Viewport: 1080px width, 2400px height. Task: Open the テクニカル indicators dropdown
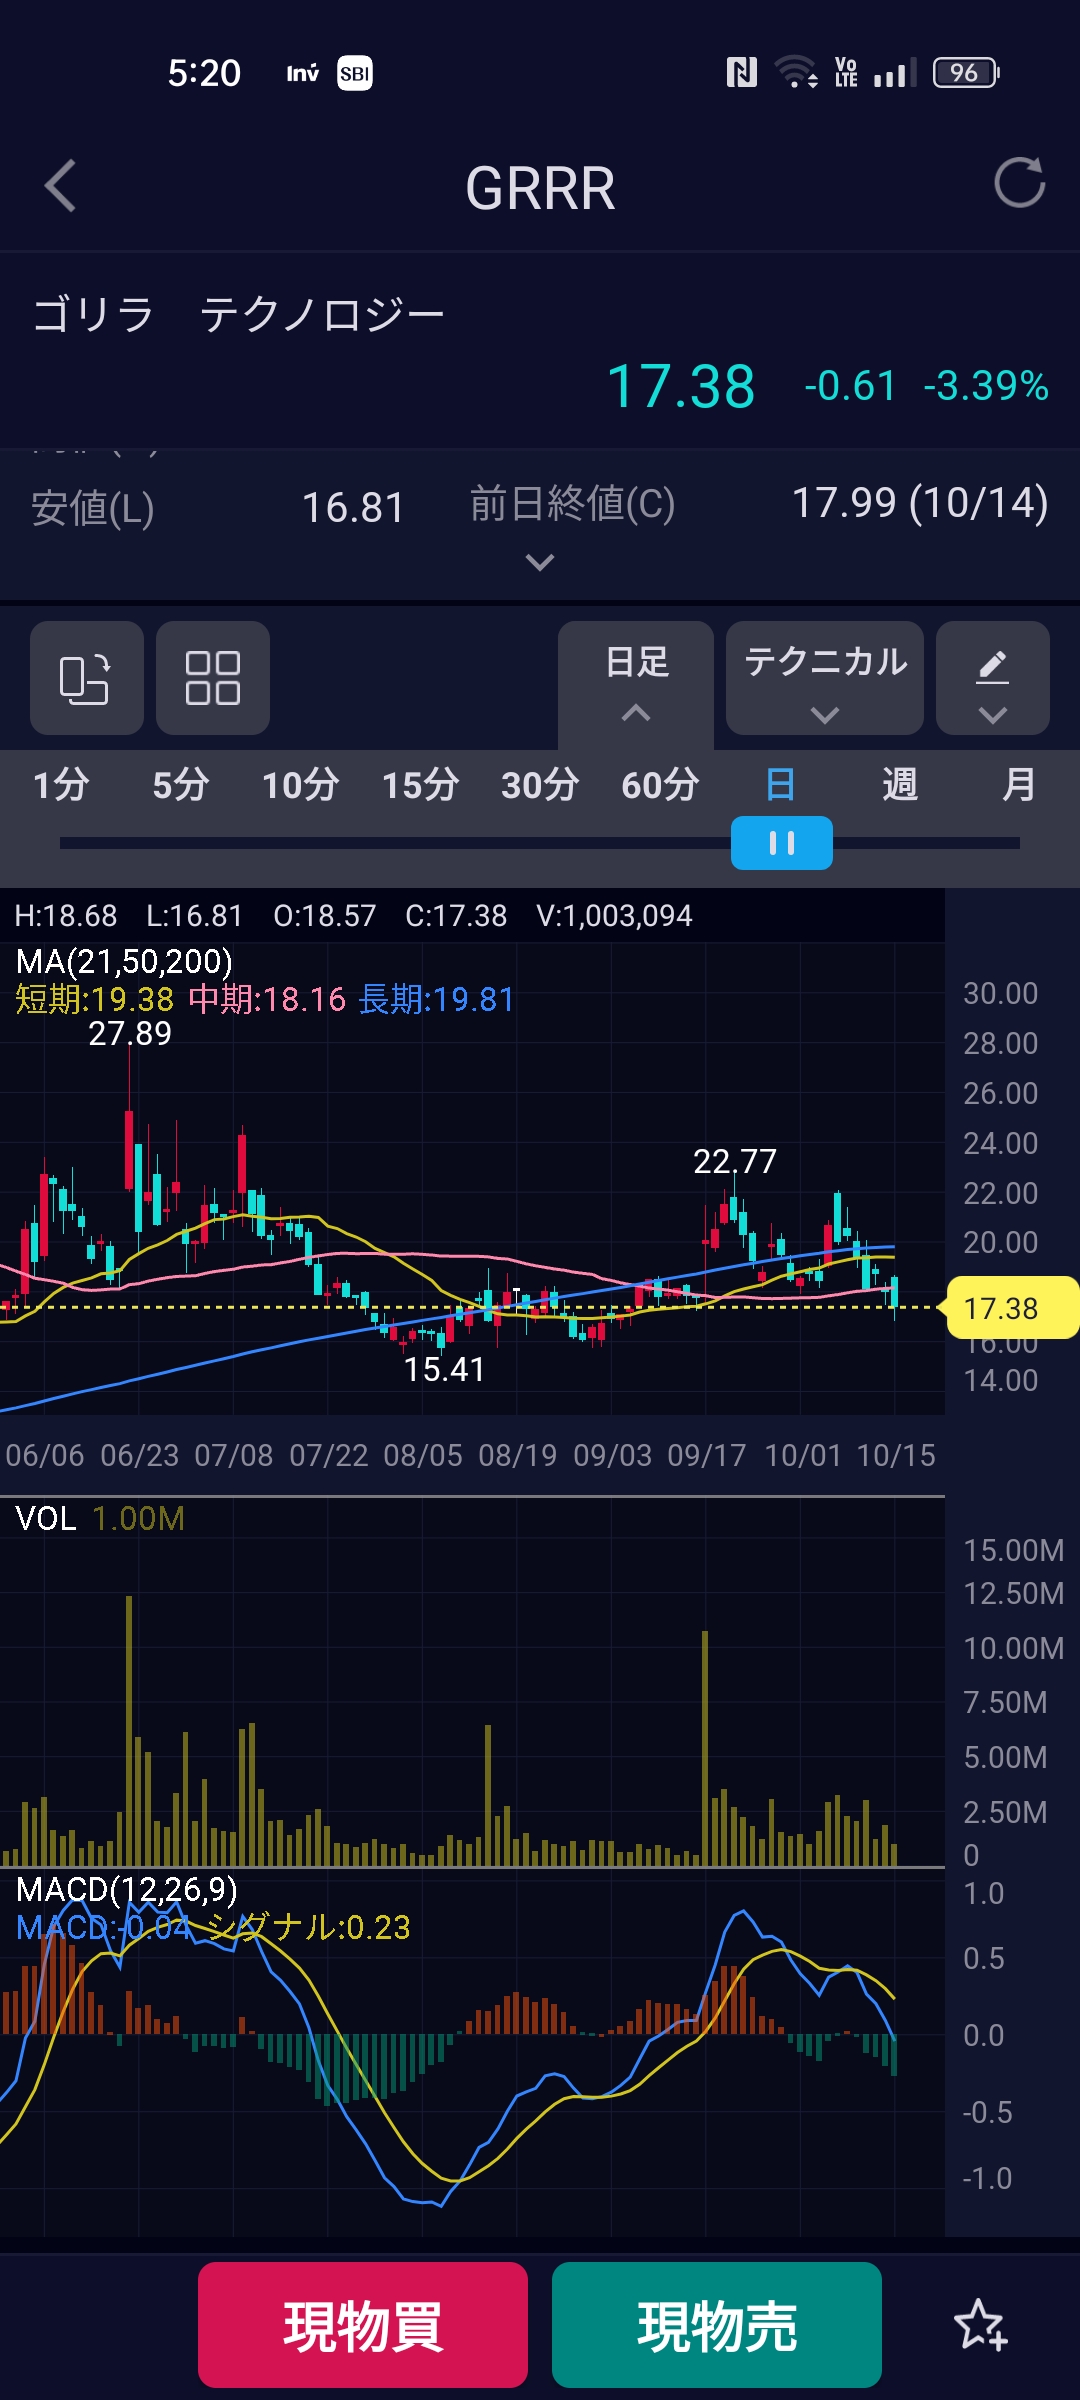pos(824,678)
